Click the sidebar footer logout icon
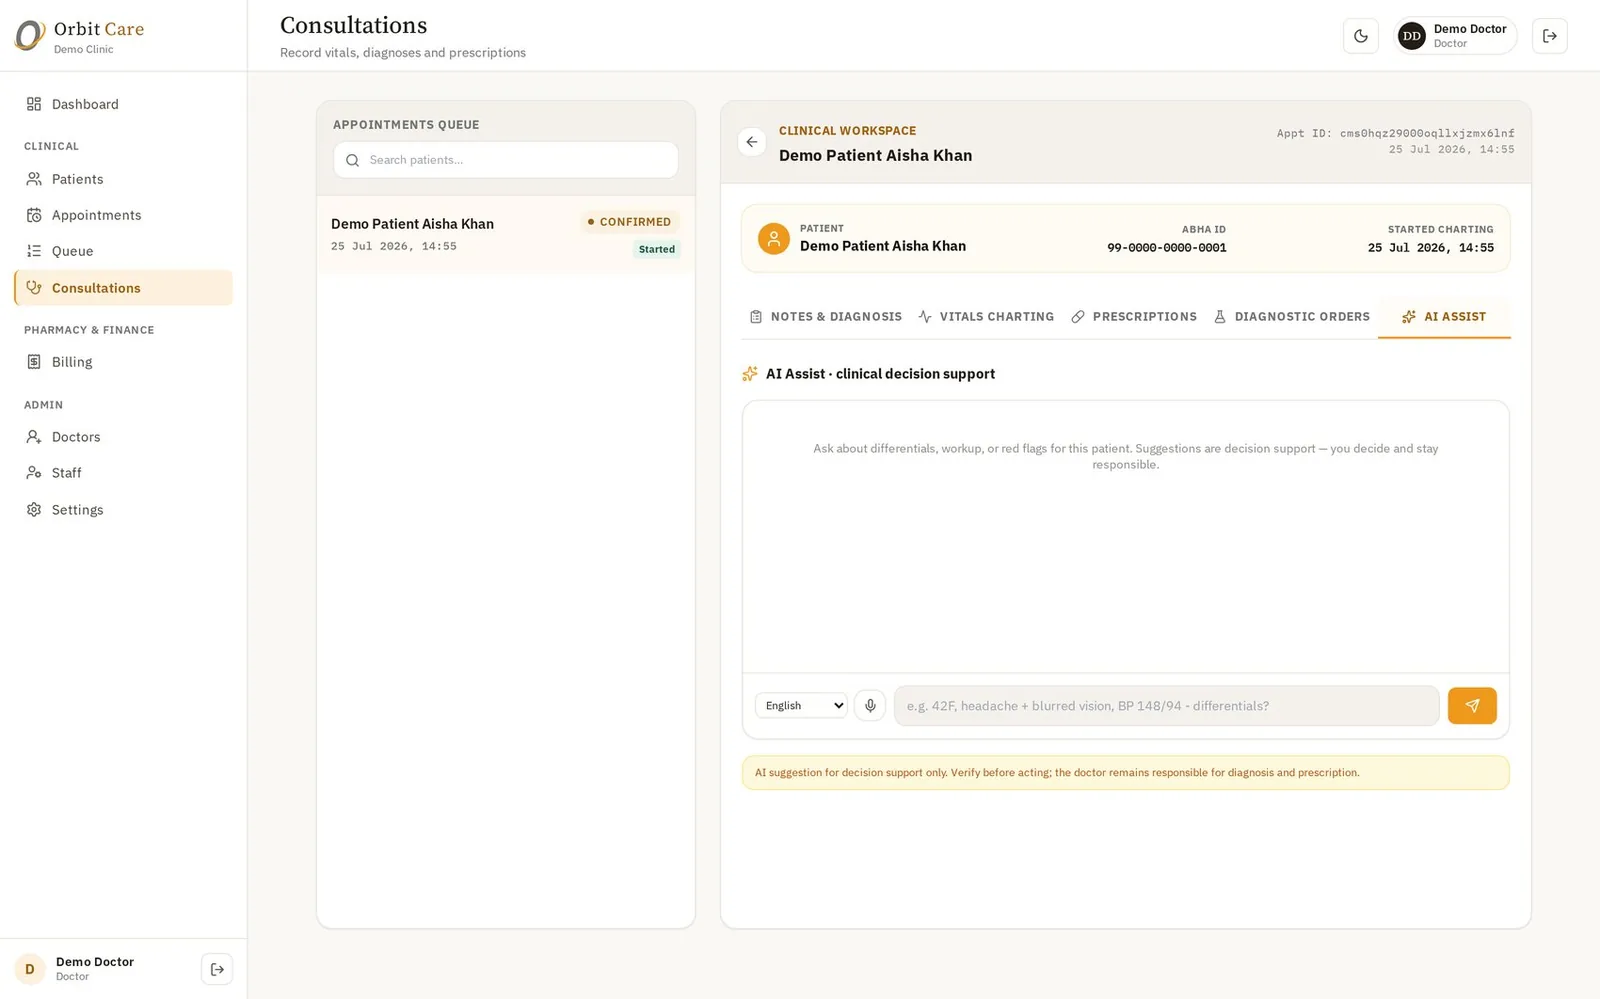Image resolution: width=1600 pixels, height=999 pixels. pos(217,969)
